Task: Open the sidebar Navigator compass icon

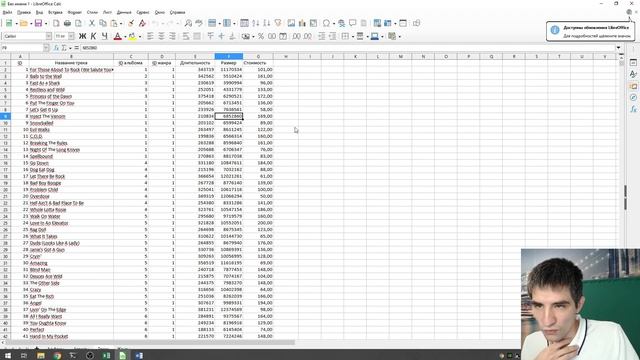Action: (x=633, y=98)
